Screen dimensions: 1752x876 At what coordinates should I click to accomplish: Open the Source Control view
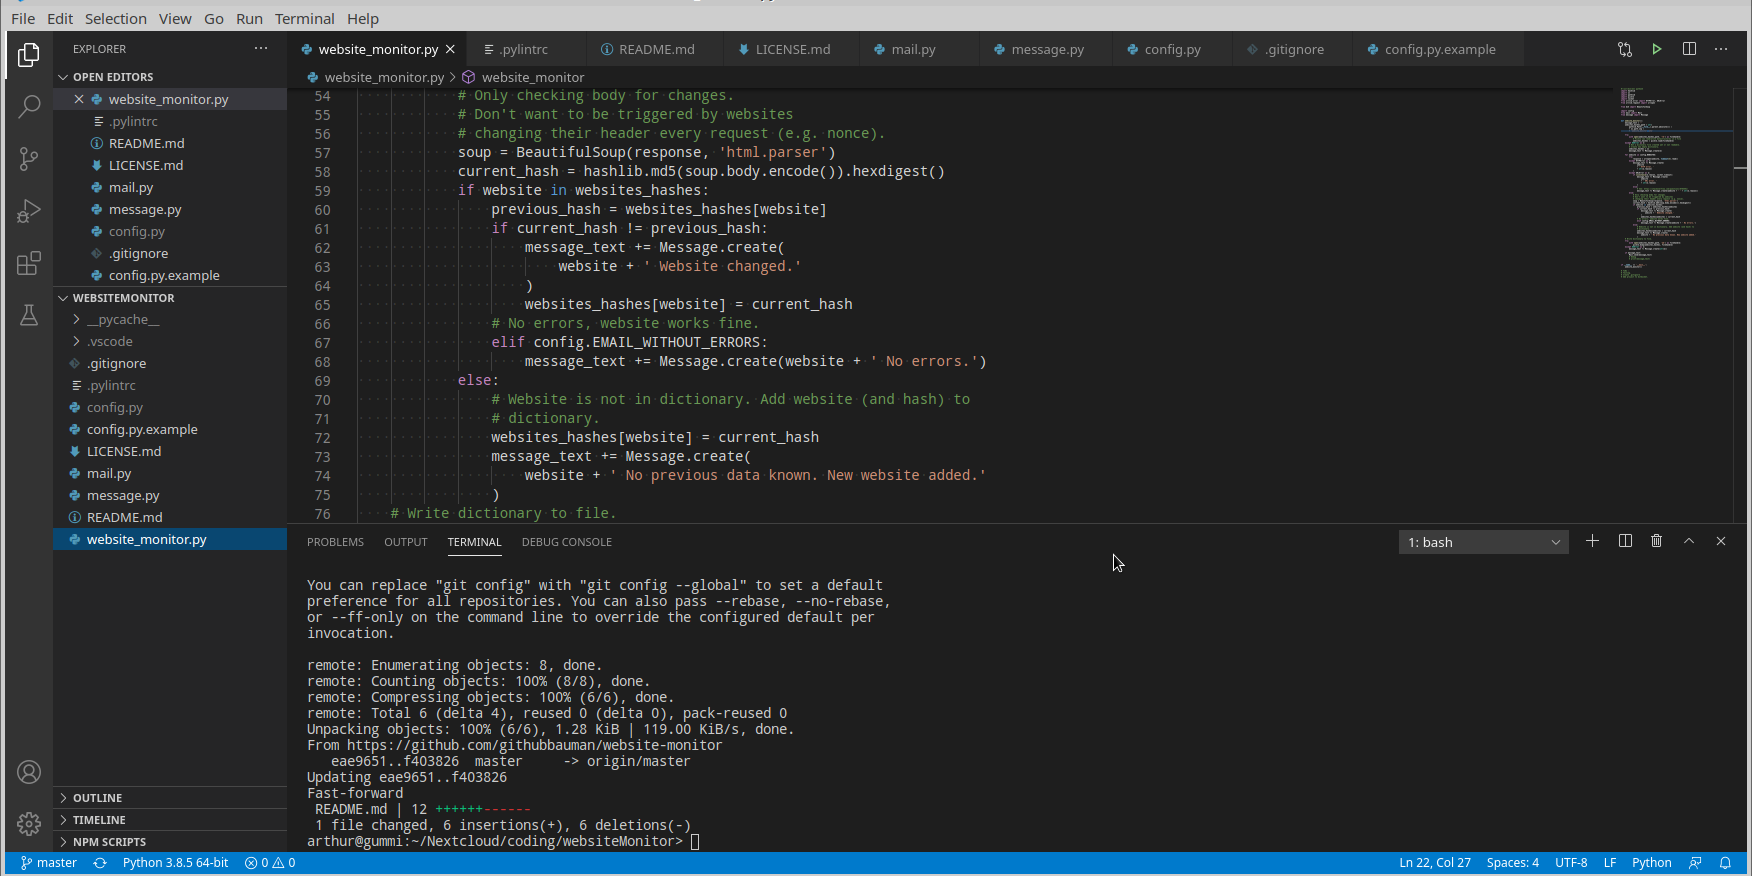click(x=29, y=158)
